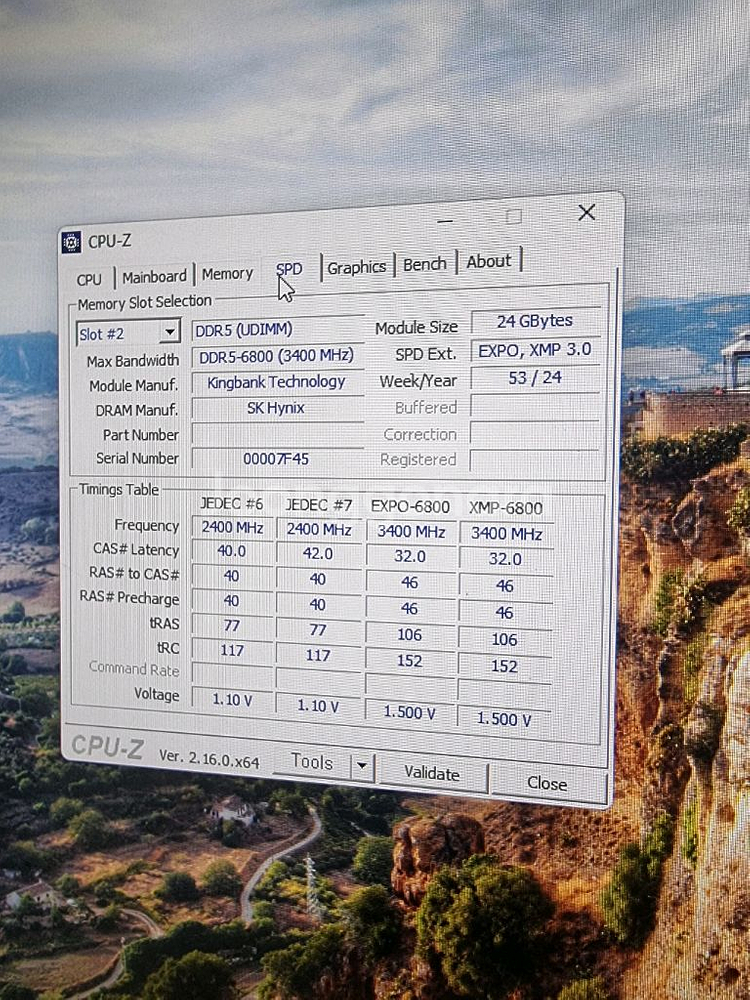Switch to the Bench tab
Viewport: 750px width, 1000px height.
click(425, 264)
